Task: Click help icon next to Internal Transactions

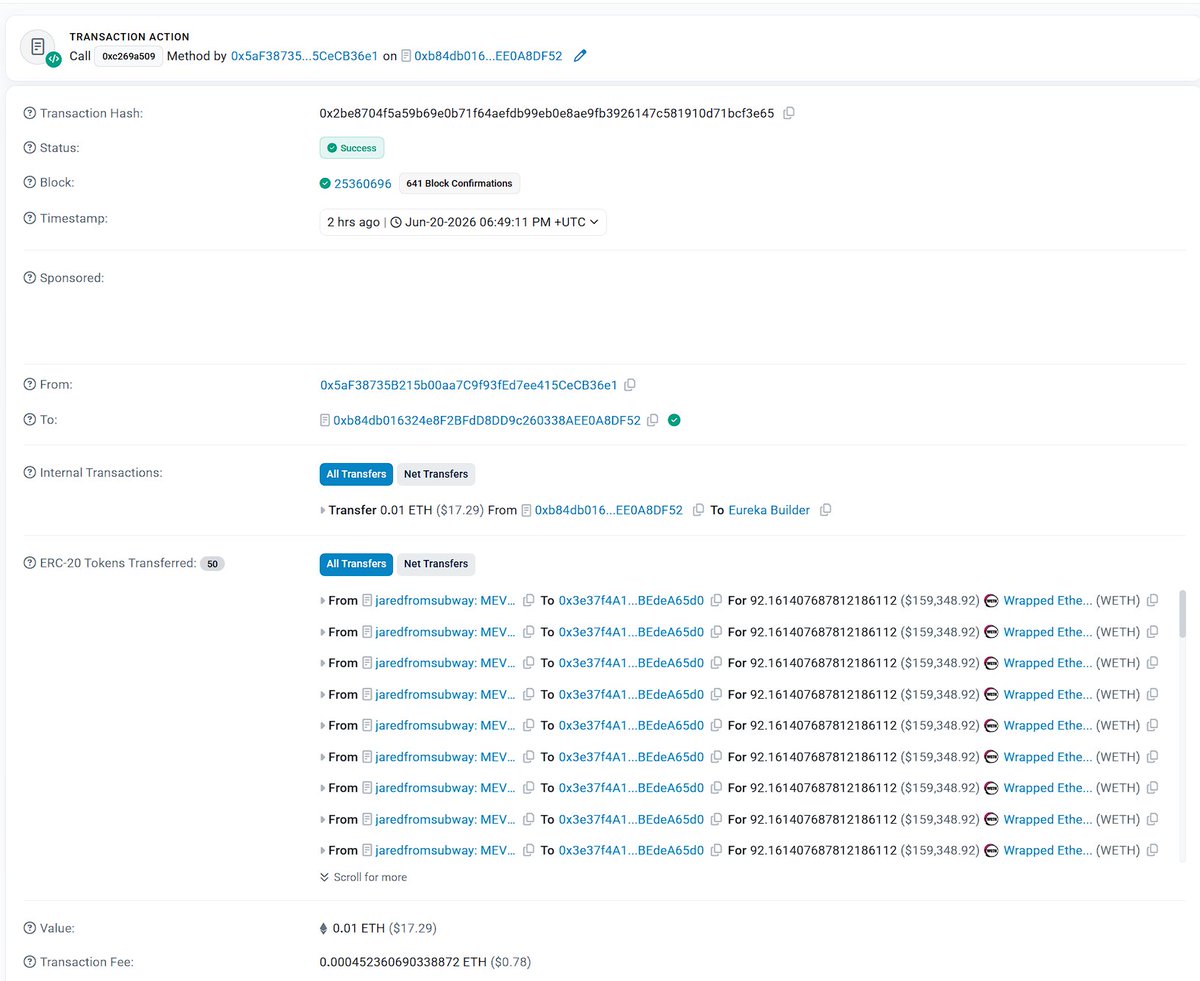Action: pyautogui.click(x=30, y=473)
